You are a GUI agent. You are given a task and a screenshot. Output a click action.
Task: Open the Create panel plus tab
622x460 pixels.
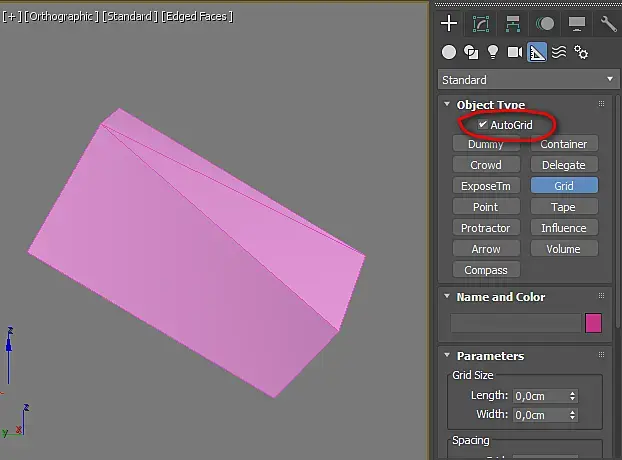pyautogui.click(x=449, y=23)
